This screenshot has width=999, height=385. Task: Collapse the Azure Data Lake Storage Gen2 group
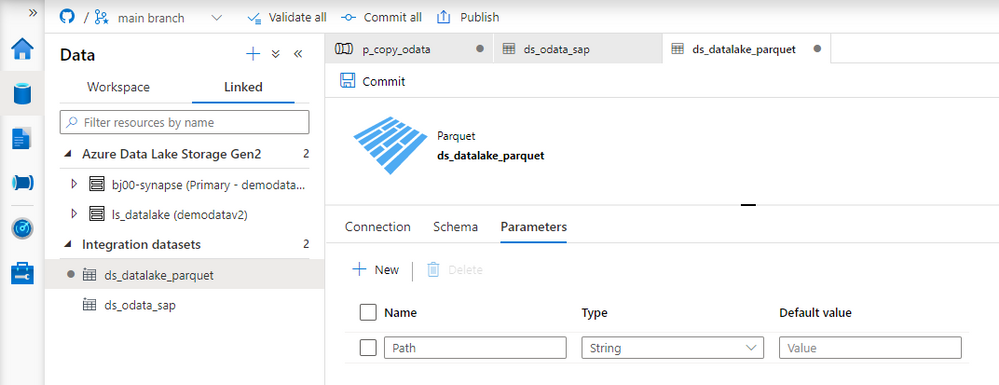[68, 154]
